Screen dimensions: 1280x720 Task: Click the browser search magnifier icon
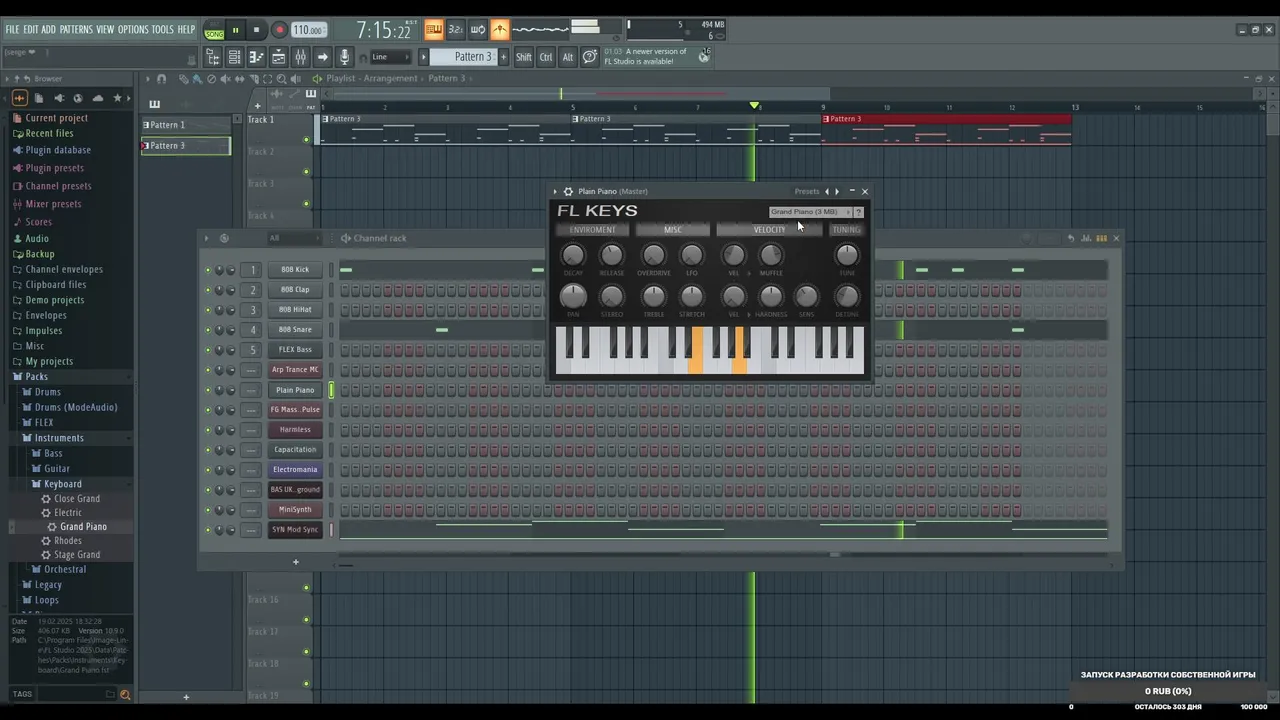[x=125, y=694]
